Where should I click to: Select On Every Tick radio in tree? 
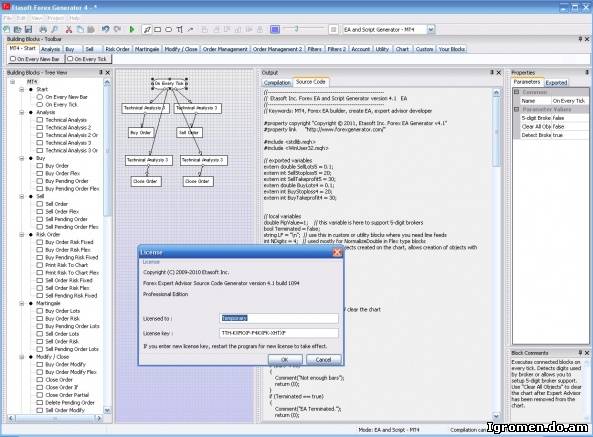coord(39,105)
